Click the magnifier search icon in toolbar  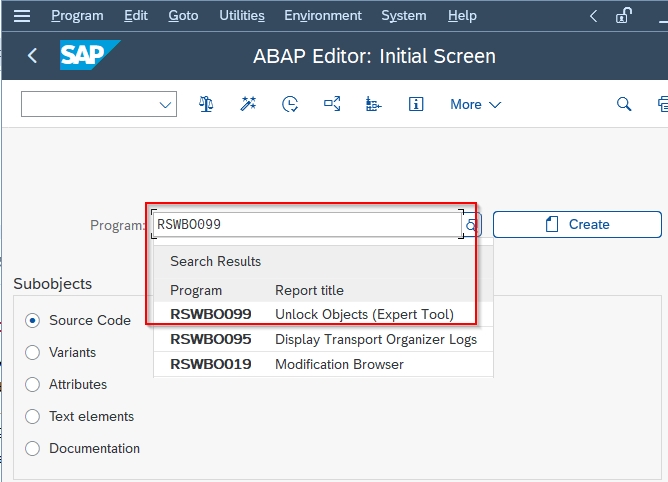coord(624,104)
